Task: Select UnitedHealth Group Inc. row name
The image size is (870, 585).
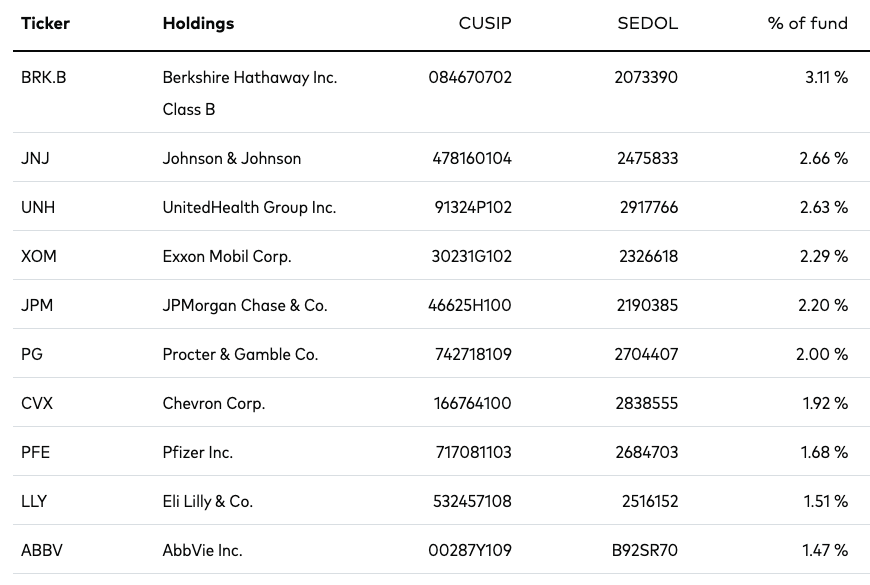Action: coord(249,207)
